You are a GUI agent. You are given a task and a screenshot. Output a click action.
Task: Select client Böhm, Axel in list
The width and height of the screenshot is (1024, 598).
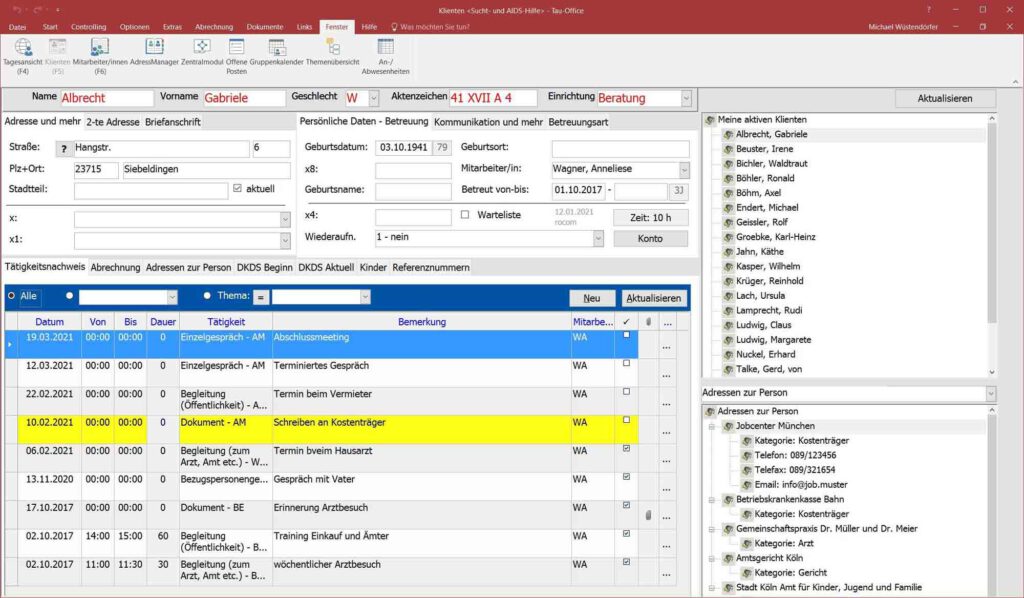[758, 193]
